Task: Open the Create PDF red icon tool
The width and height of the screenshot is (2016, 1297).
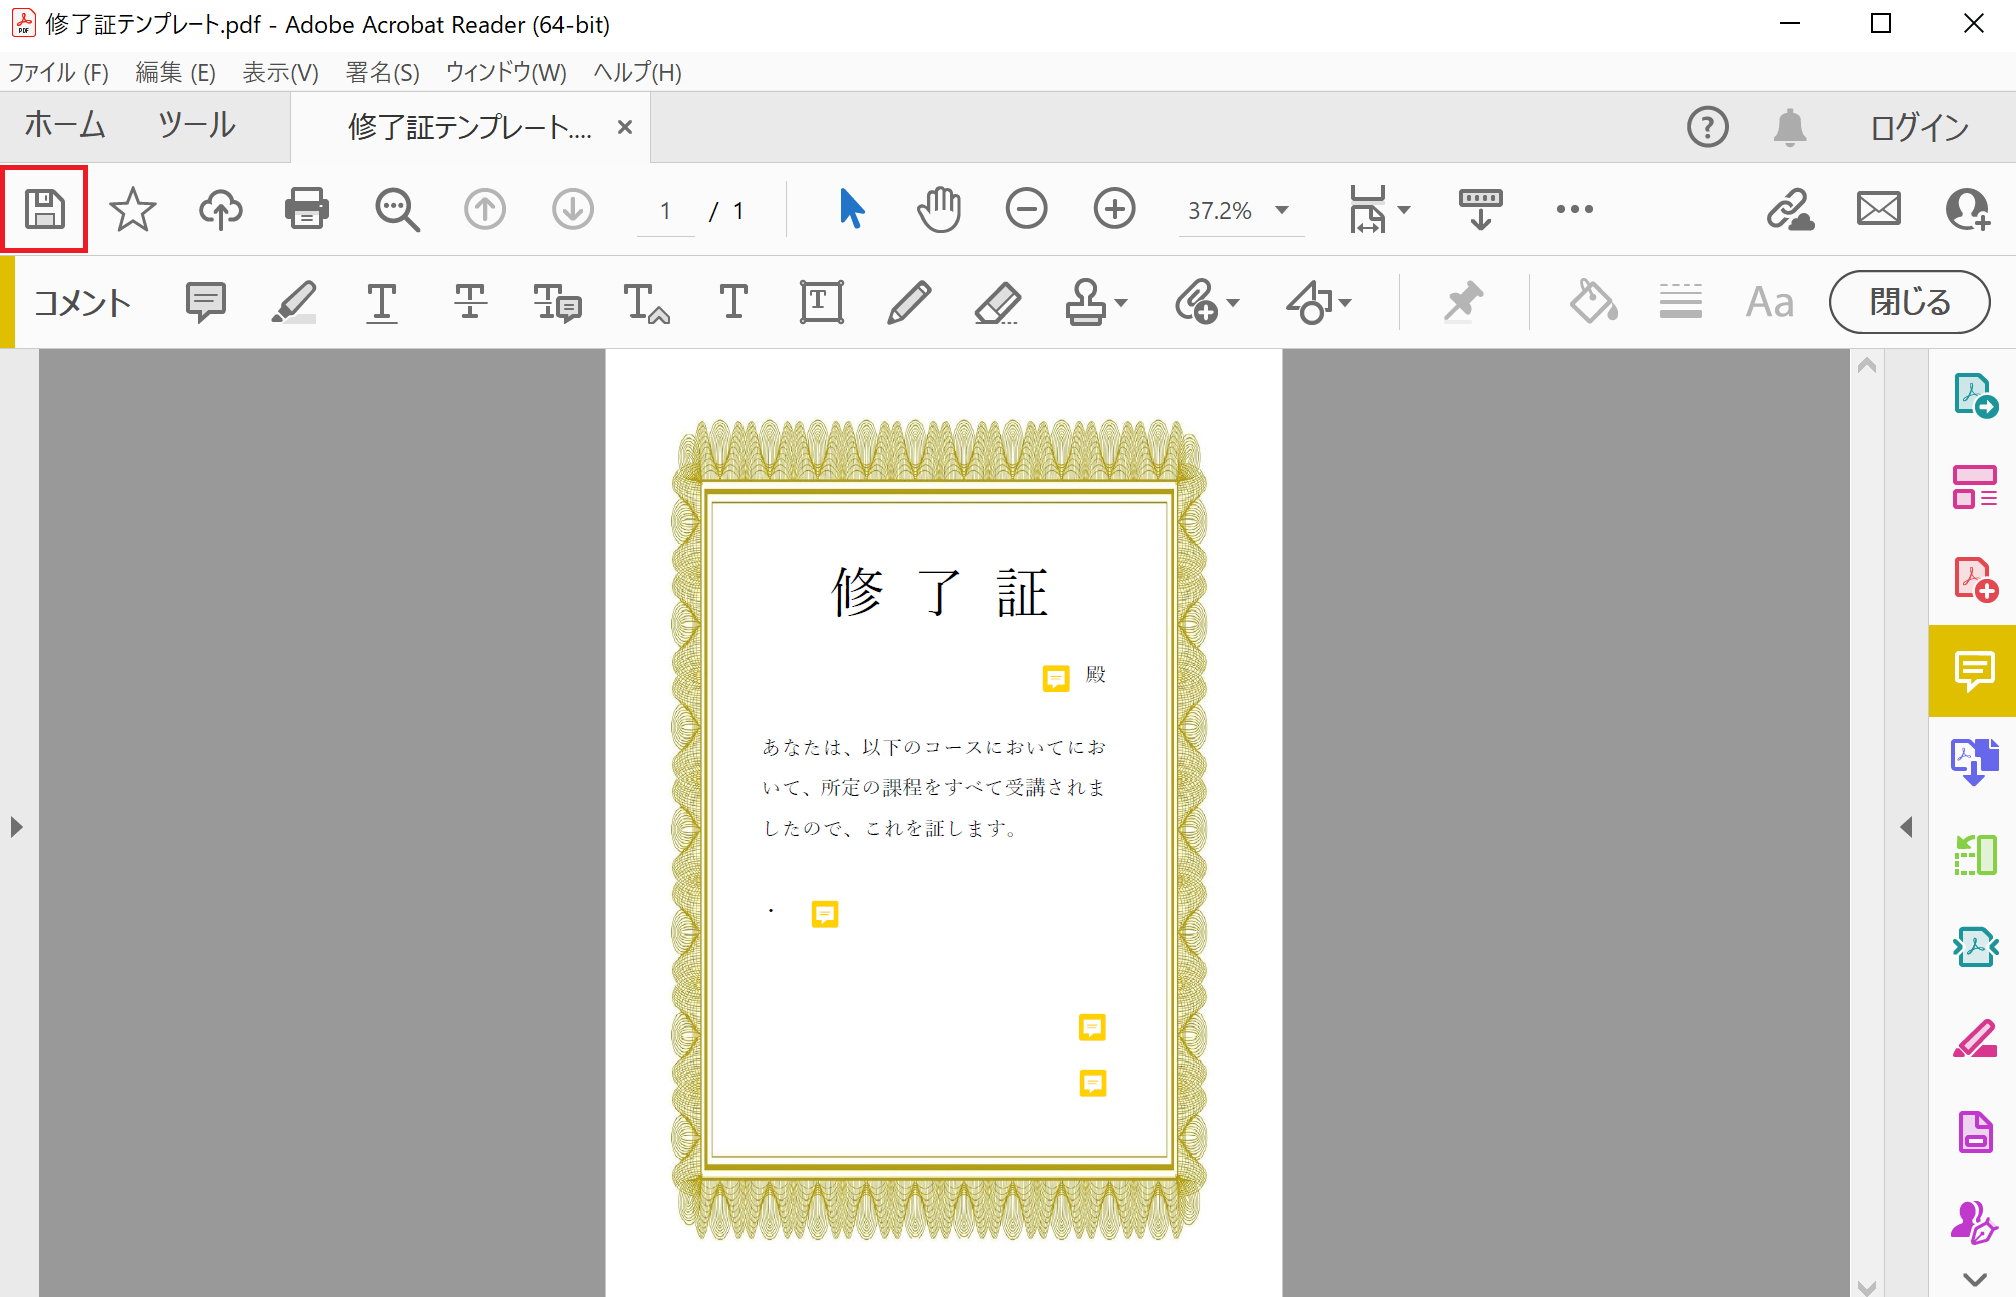Action: coord(1975,579)
